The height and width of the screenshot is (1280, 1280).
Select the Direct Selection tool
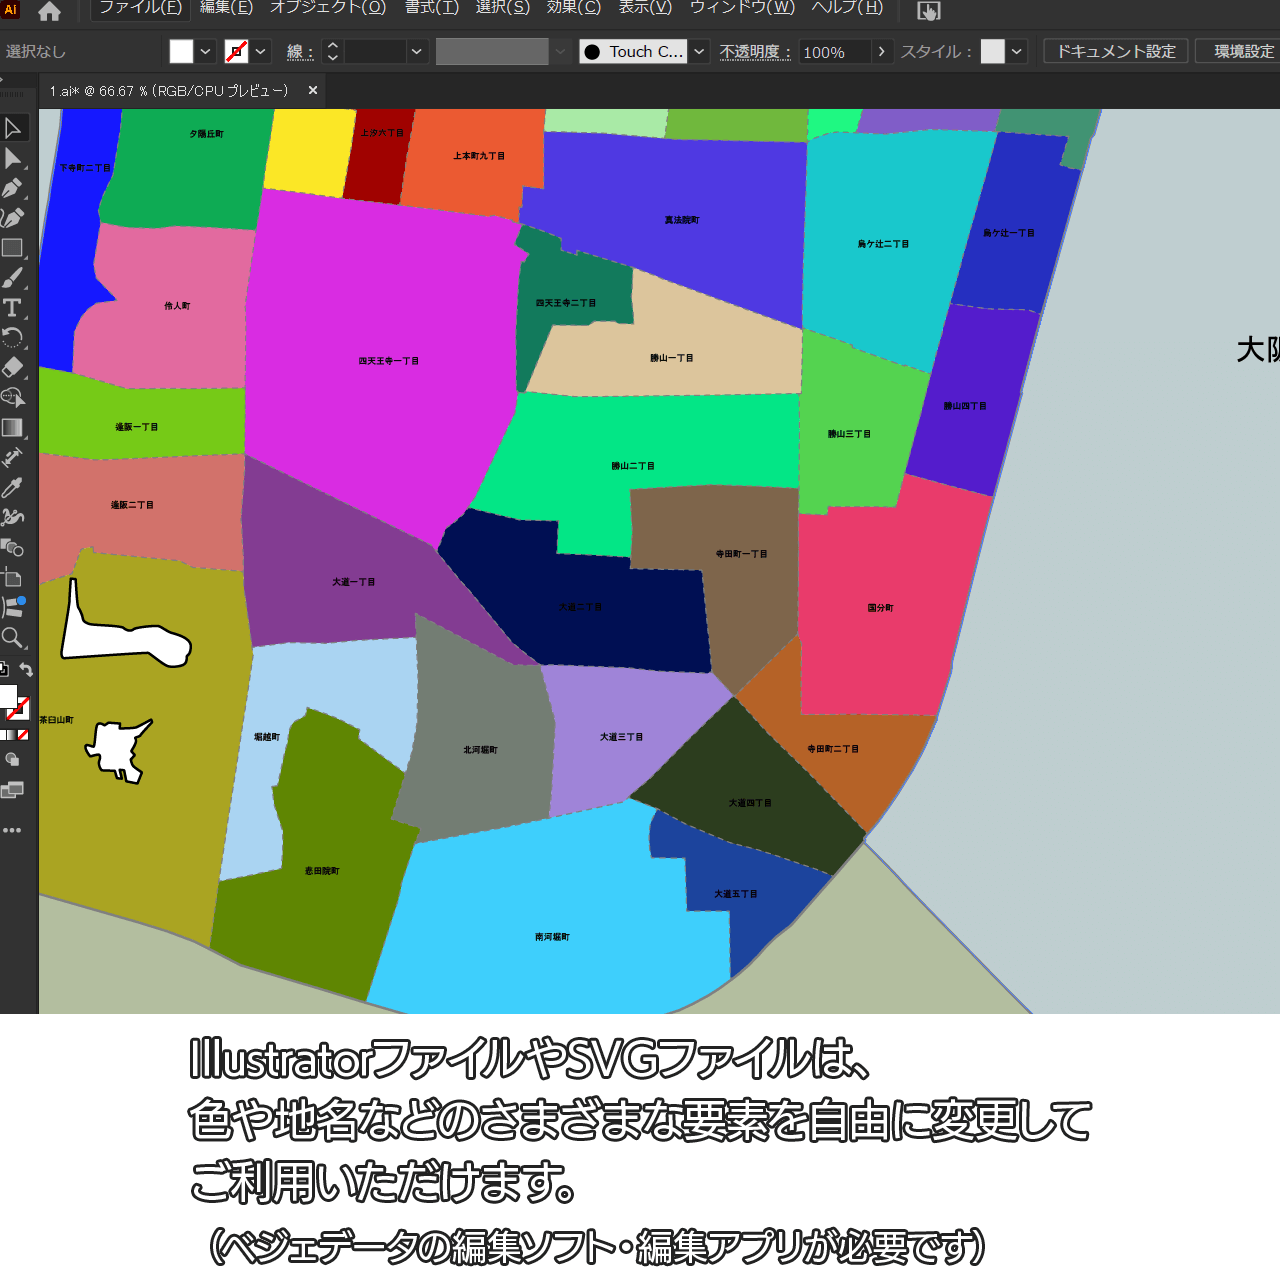point(13,158)
